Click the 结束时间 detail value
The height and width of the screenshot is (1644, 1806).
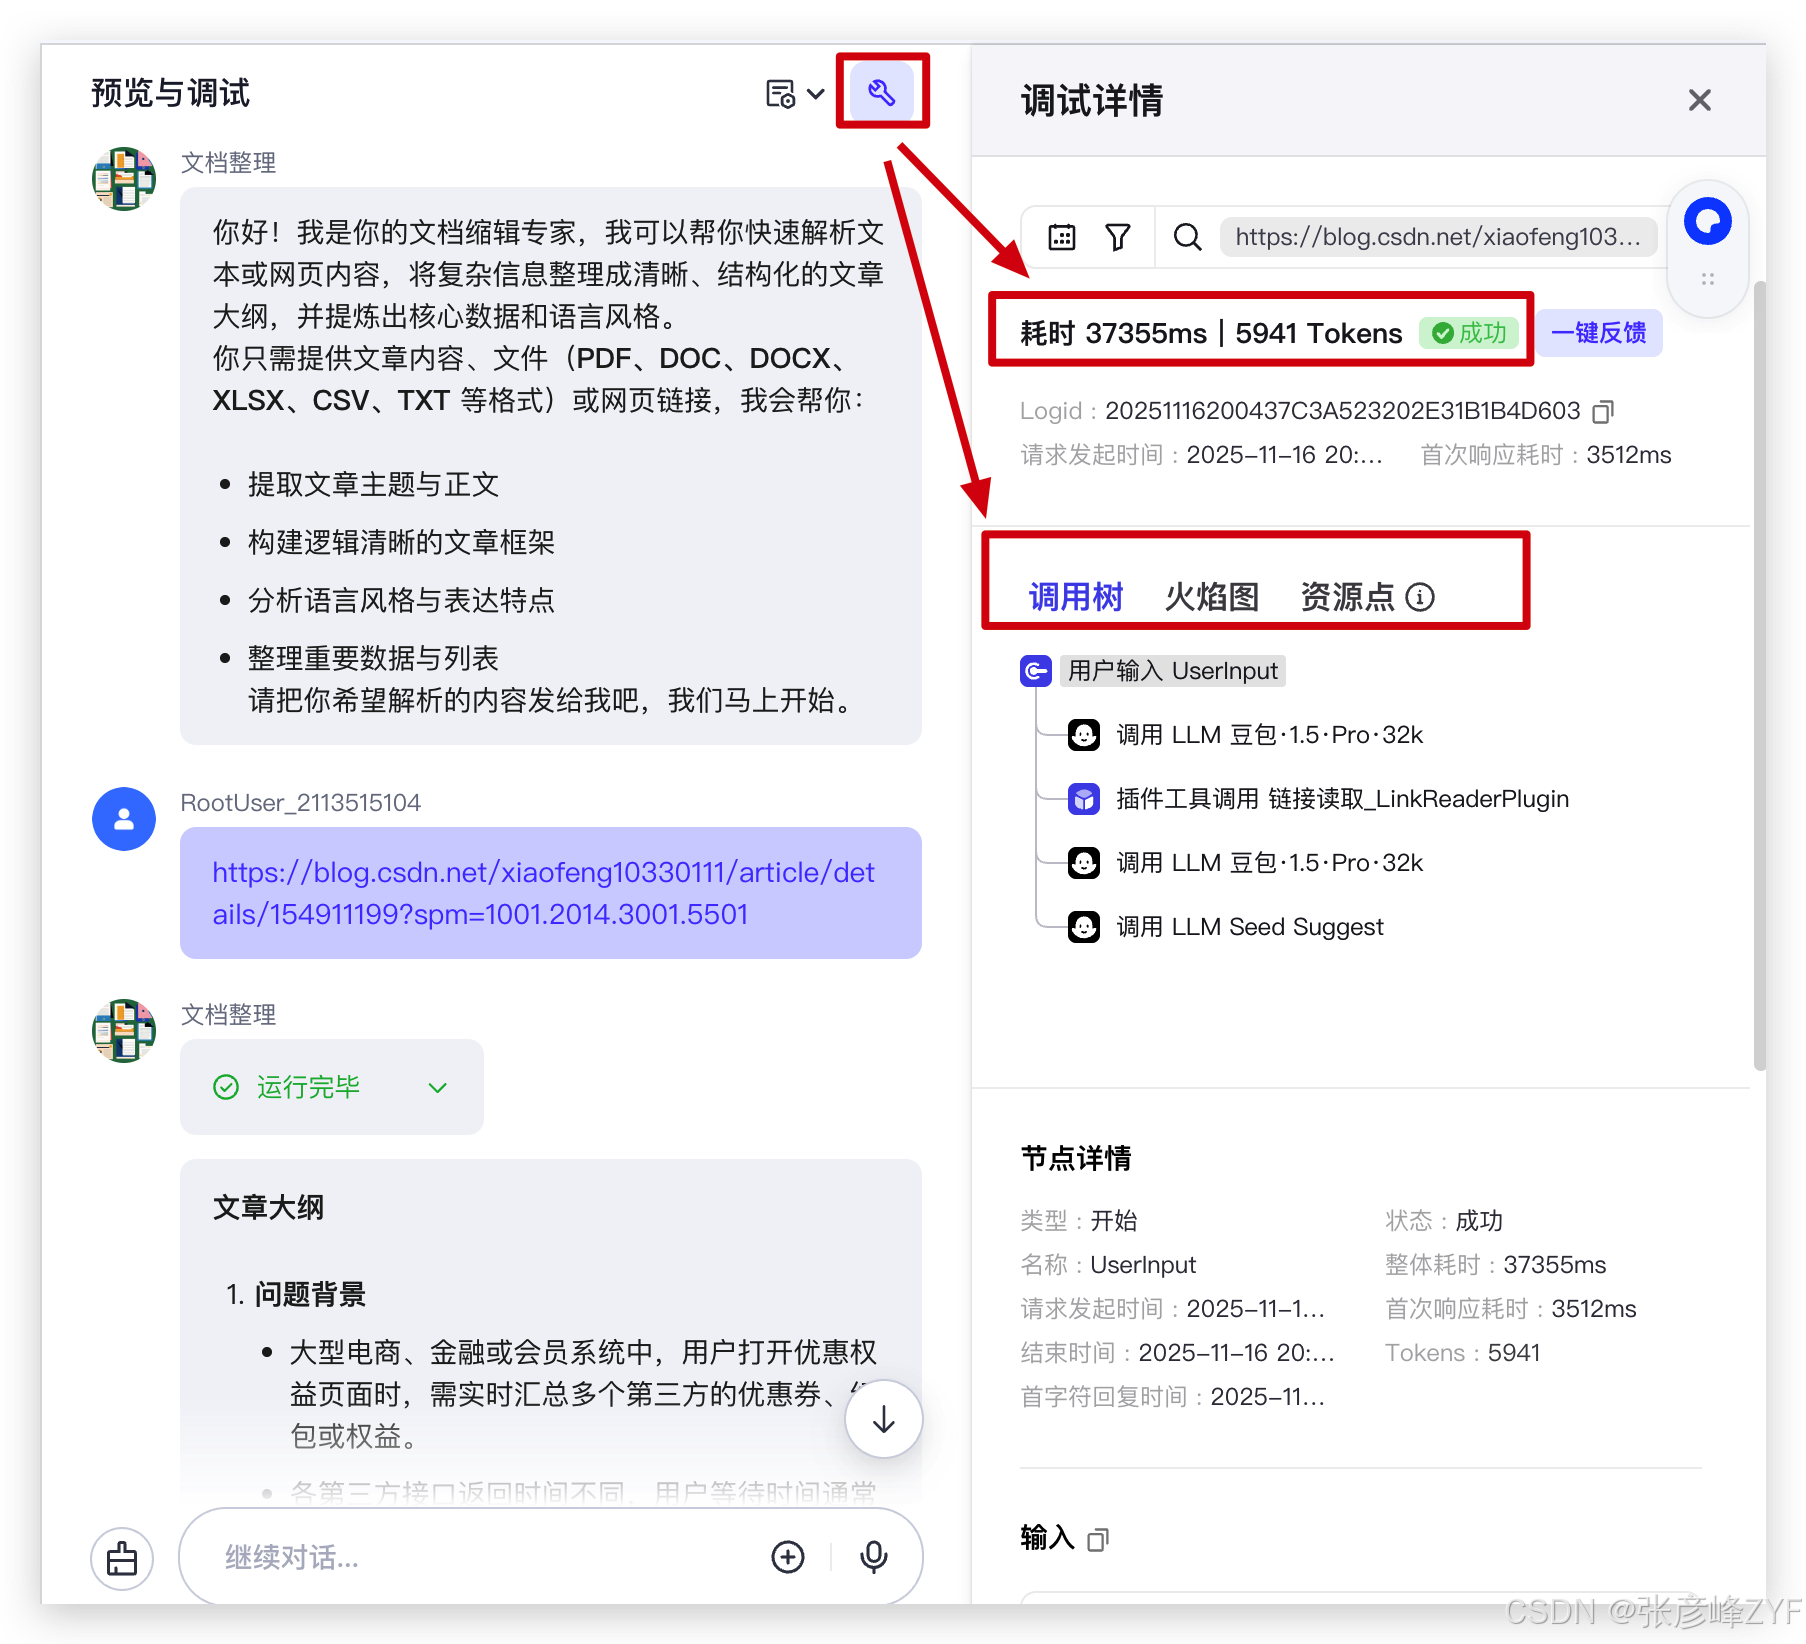coord(1236,1353)
